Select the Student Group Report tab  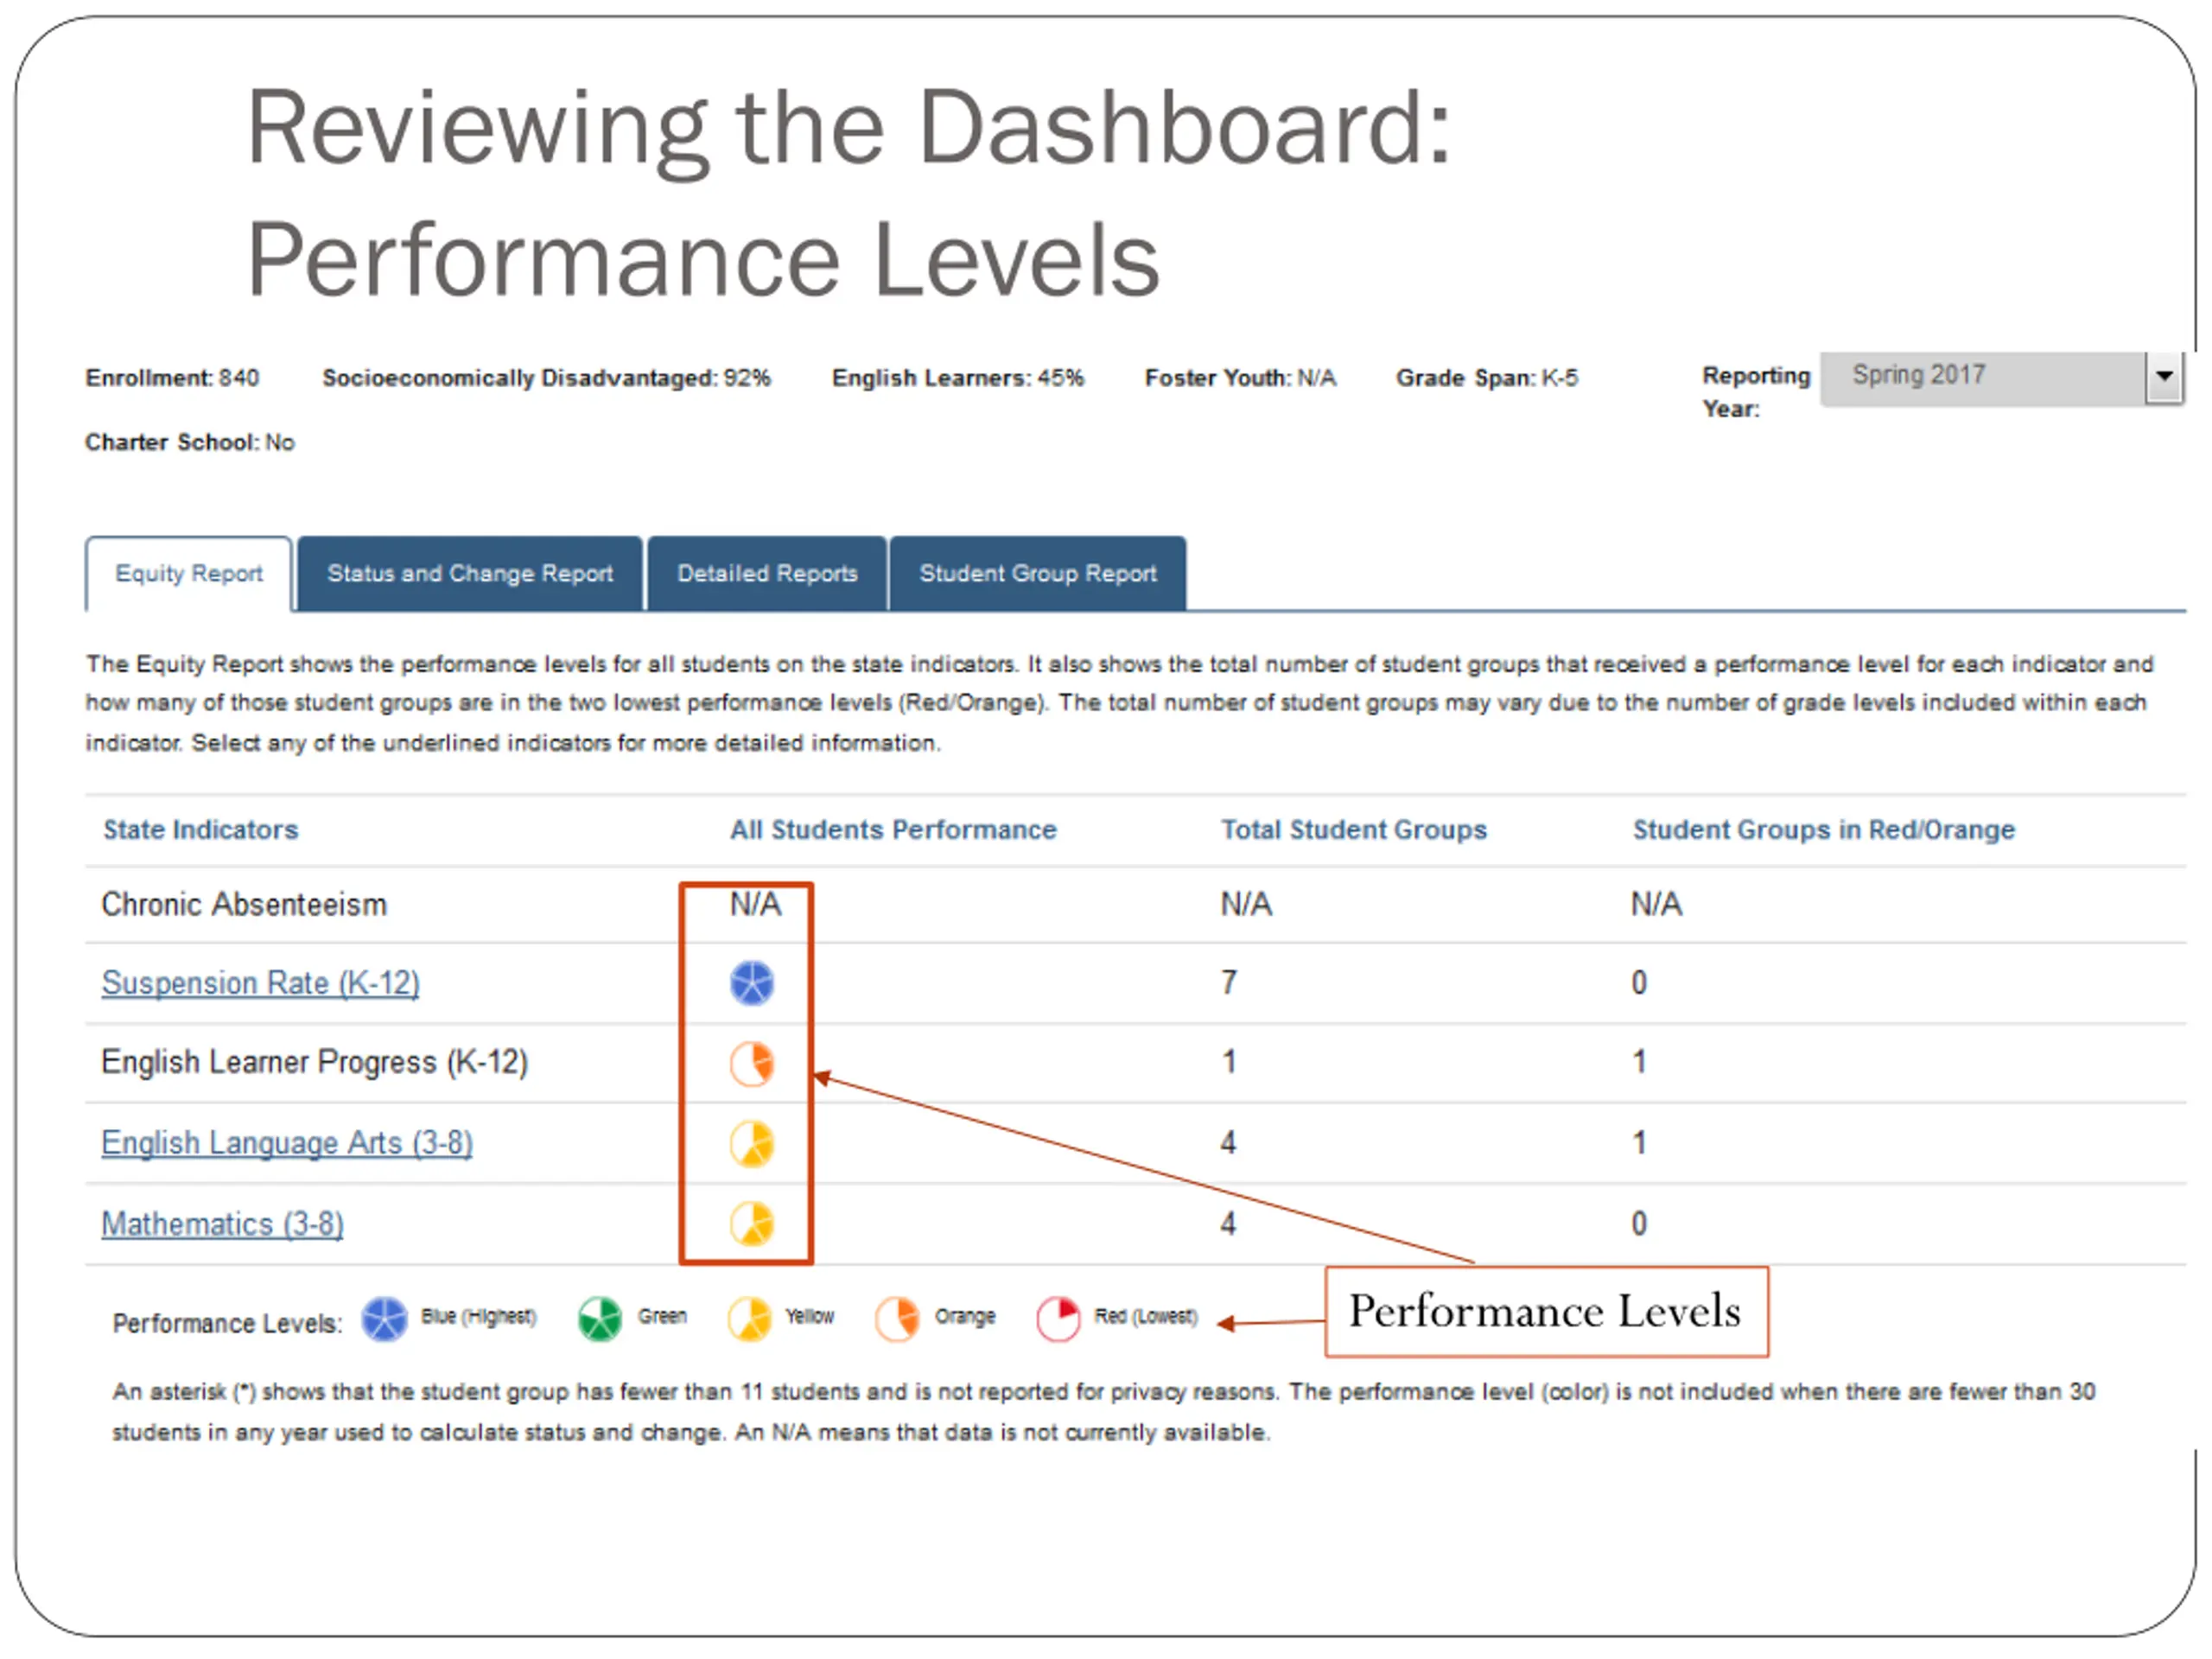[x=1037, y=574]
